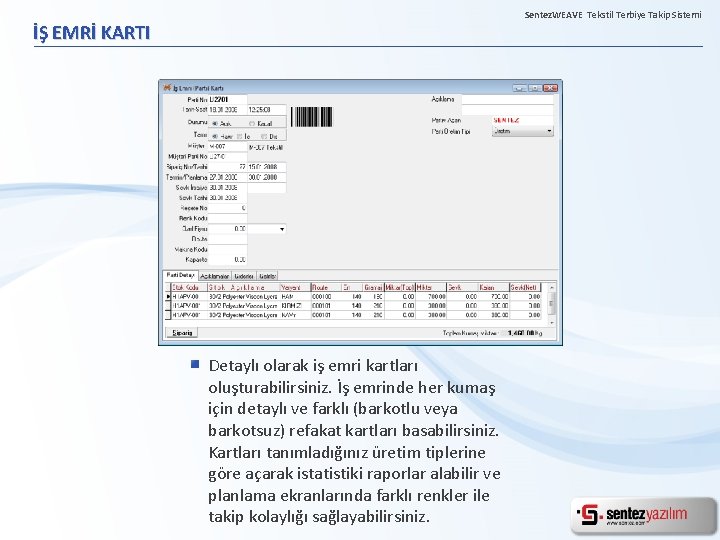Click the Renk Kodu field
The width and height of the screenshot is (720, 540).
pyautogui.click(x=228, y=219)
